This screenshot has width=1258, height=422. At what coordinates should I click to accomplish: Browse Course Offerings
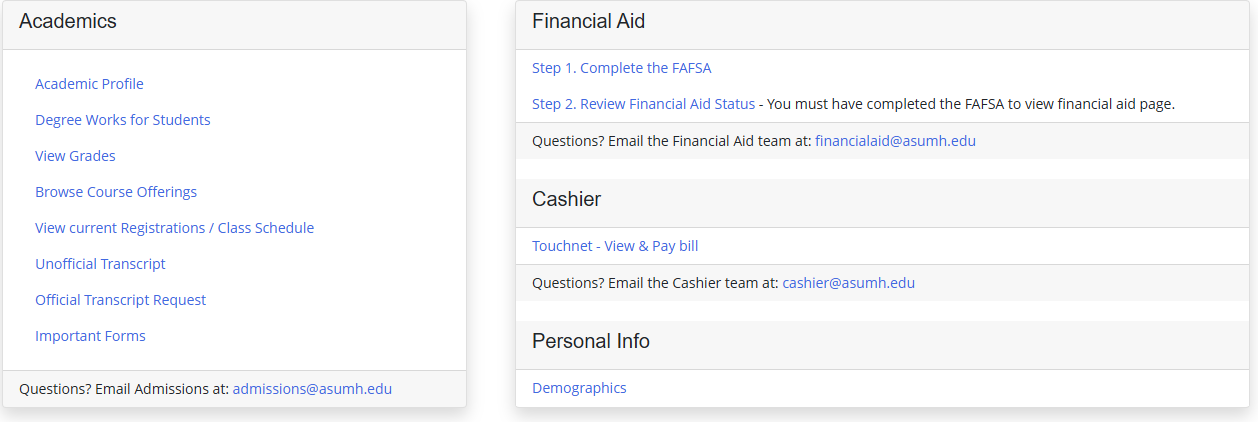[116, 192]
